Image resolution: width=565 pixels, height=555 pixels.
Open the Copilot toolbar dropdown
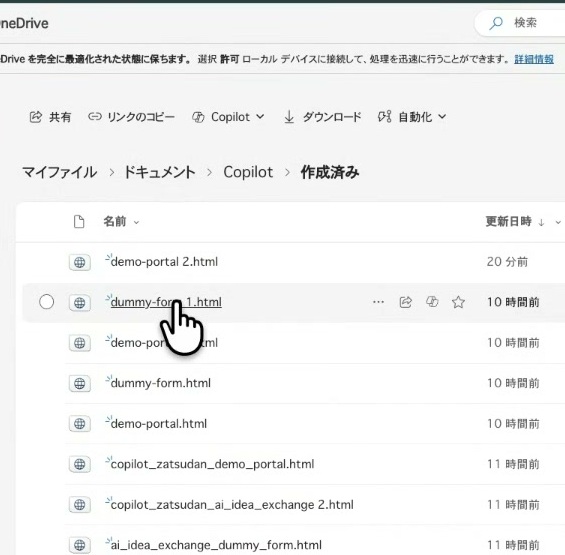228,117
